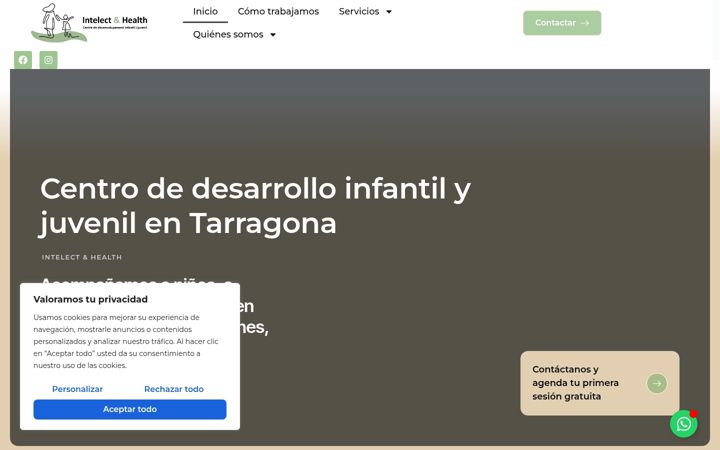The width and height of the screenshot is (720, 450).
Task: Click the 'Valoramos tu privacidad' title
Action: (90, 299)
